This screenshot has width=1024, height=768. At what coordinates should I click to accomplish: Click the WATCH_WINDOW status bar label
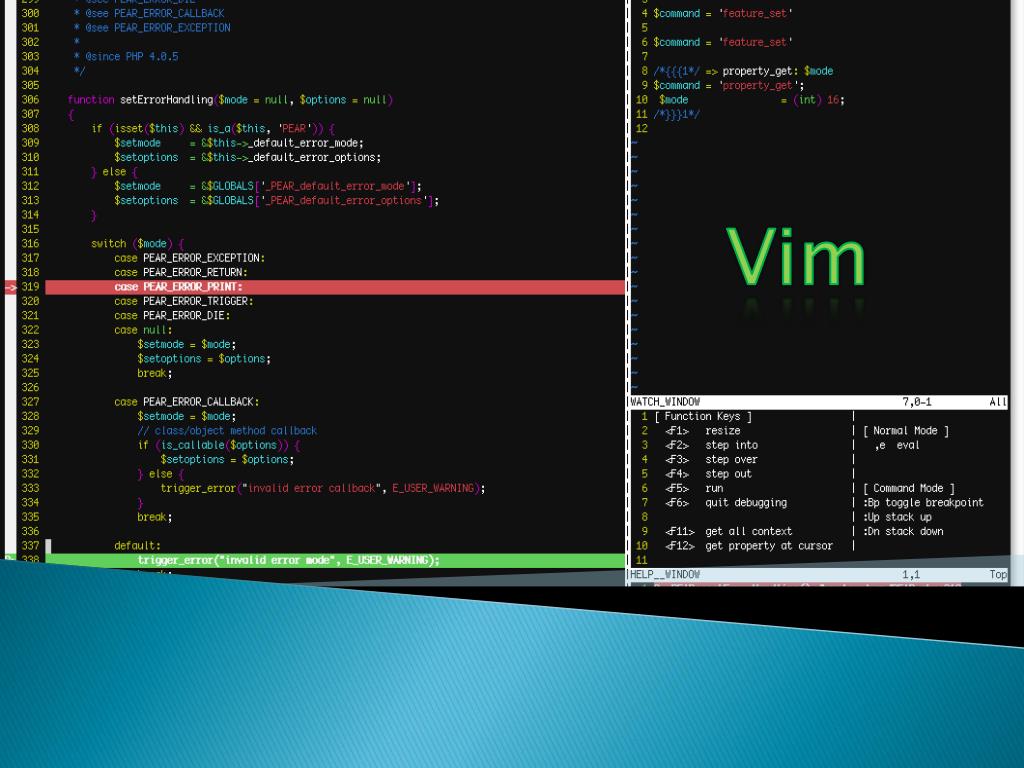[665, 402]
